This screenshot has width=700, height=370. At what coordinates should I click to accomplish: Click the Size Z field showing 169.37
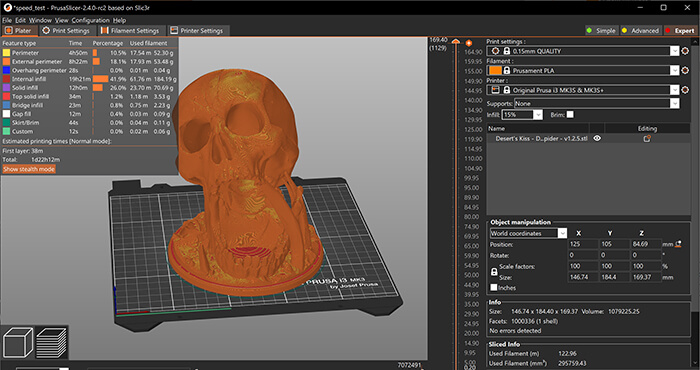[x=645, y=277]
